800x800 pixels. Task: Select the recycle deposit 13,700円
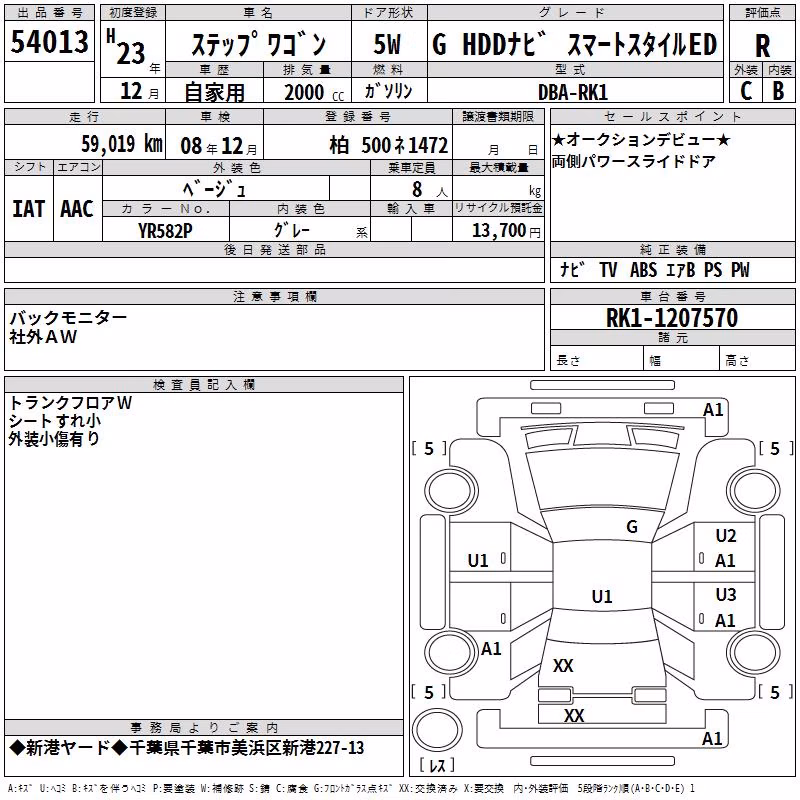tap(506, 231)
